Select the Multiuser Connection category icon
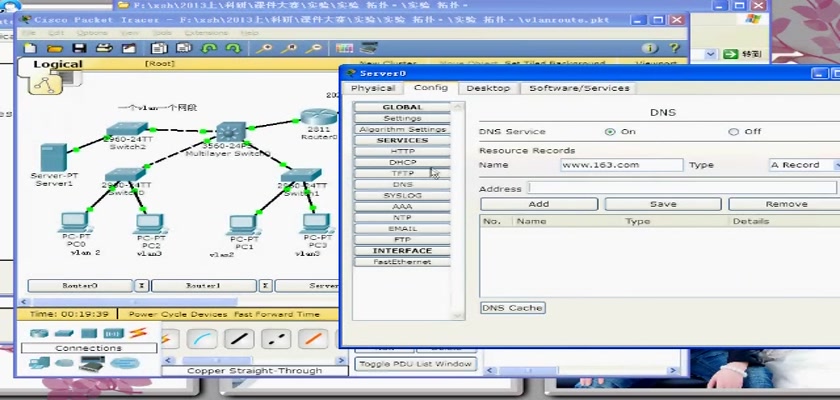The width and height of the screenshot is (840, 400). [x=124, y=364]
